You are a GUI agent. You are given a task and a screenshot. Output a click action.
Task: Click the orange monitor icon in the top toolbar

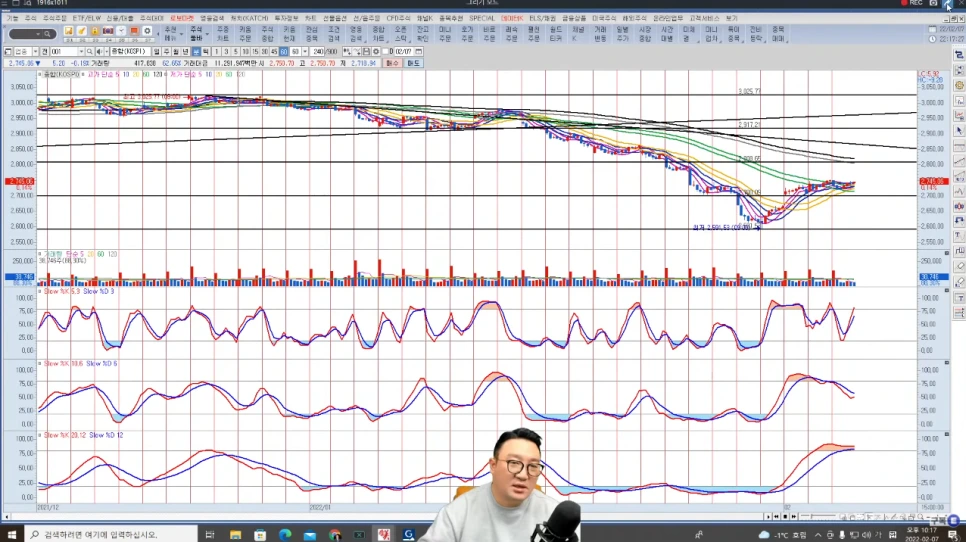pyautogui.click(x=134, y=31)
